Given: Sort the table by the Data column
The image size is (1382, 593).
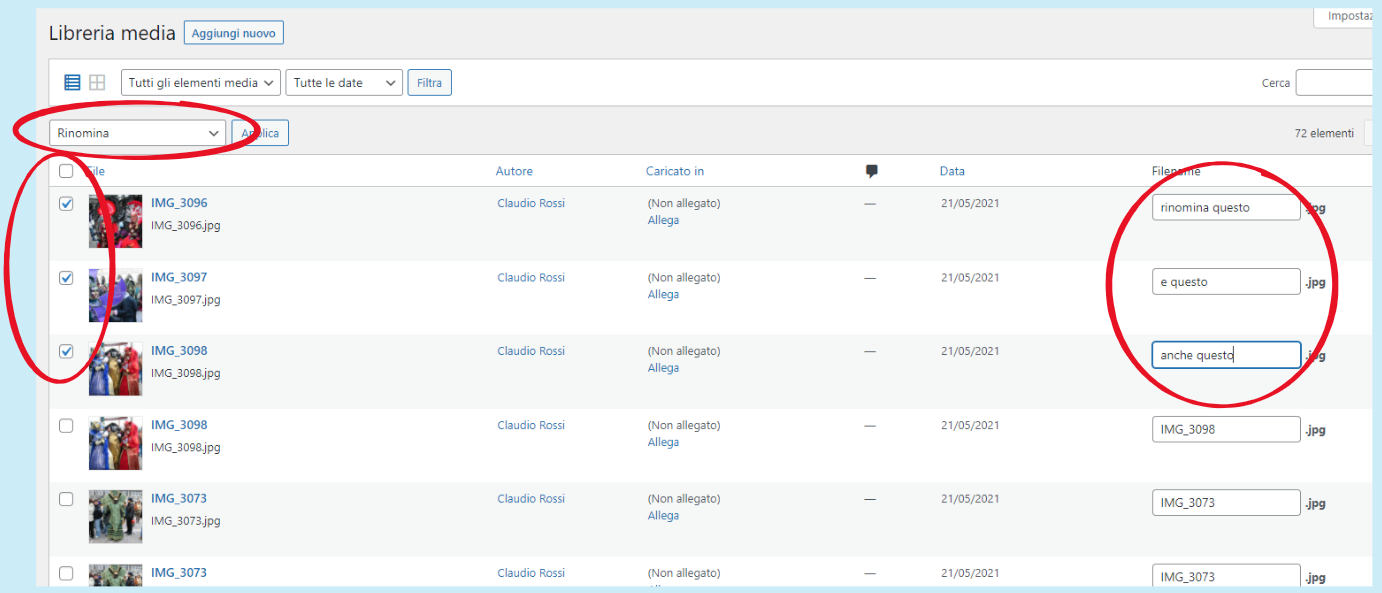Looking at the screenshot, I should 952,171.
